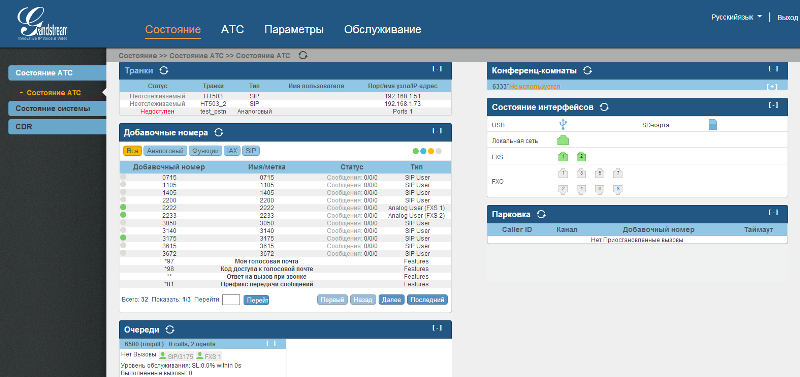The image size is (800, 377).
Task: Click status dot of extension 0715
Action: (x=123, y=177)
